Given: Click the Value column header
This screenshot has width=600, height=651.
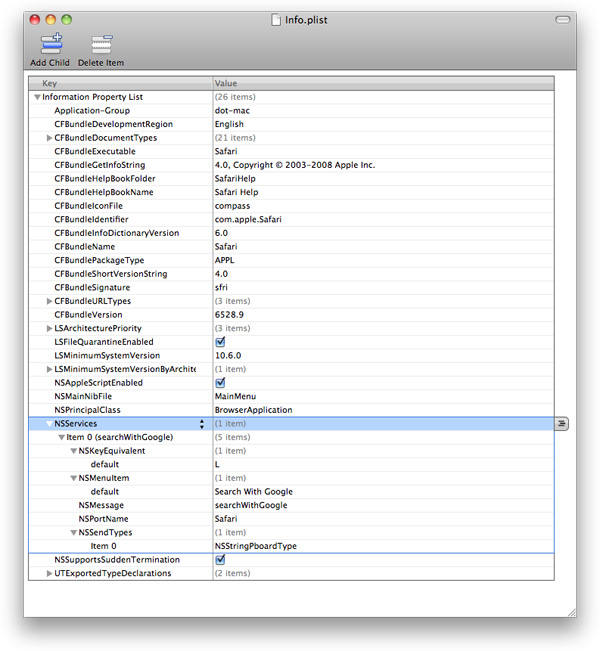Looking at the screenshot, I should point(380,83).
